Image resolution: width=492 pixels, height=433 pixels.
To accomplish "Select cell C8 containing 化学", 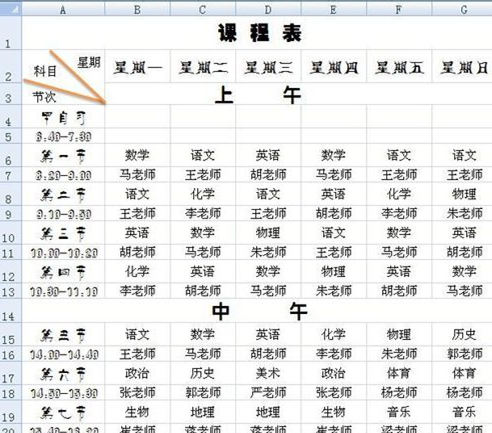I will click(x=203, y=194).
